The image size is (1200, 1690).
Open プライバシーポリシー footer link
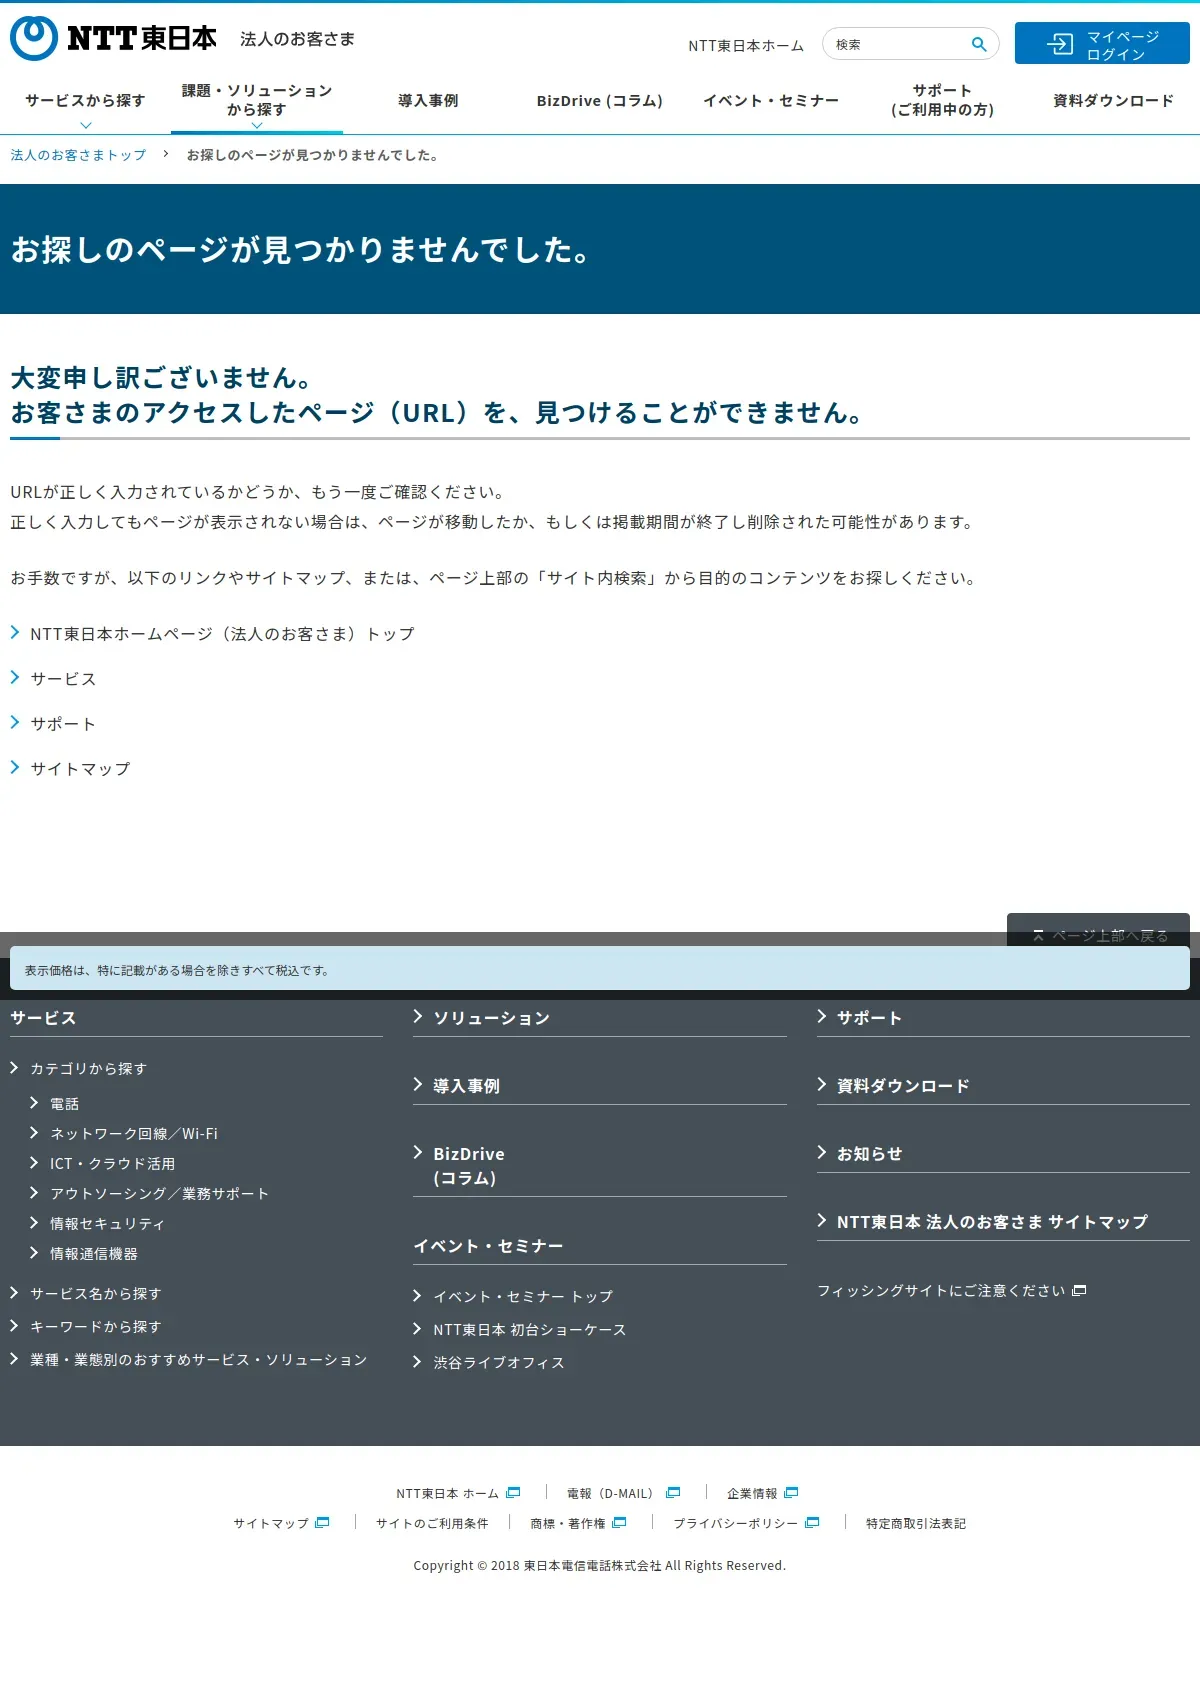[735, 1524]
